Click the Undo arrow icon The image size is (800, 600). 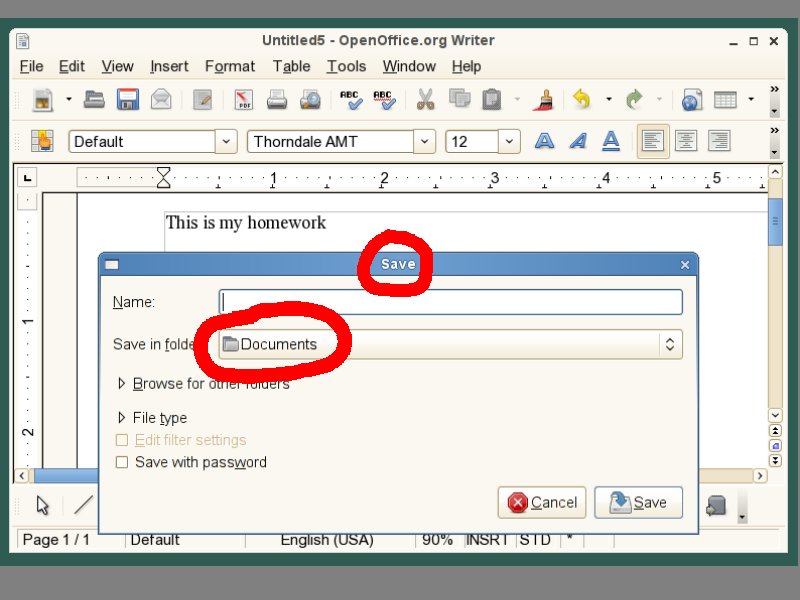[581, 99]
